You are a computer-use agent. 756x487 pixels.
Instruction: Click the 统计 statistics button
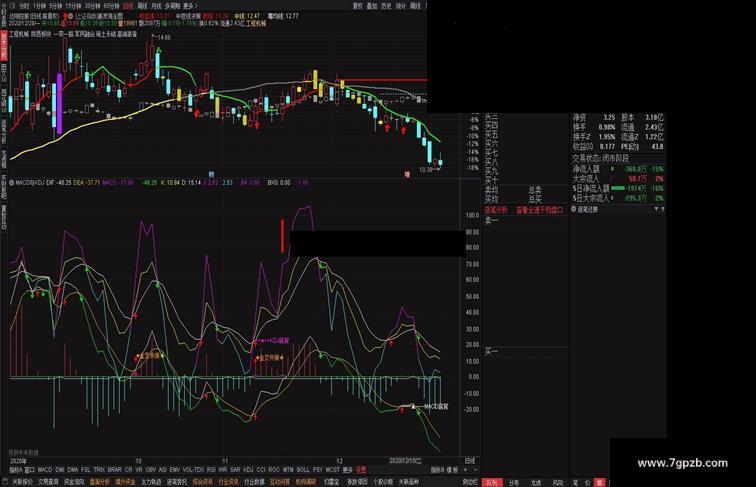tap(401, 6)
